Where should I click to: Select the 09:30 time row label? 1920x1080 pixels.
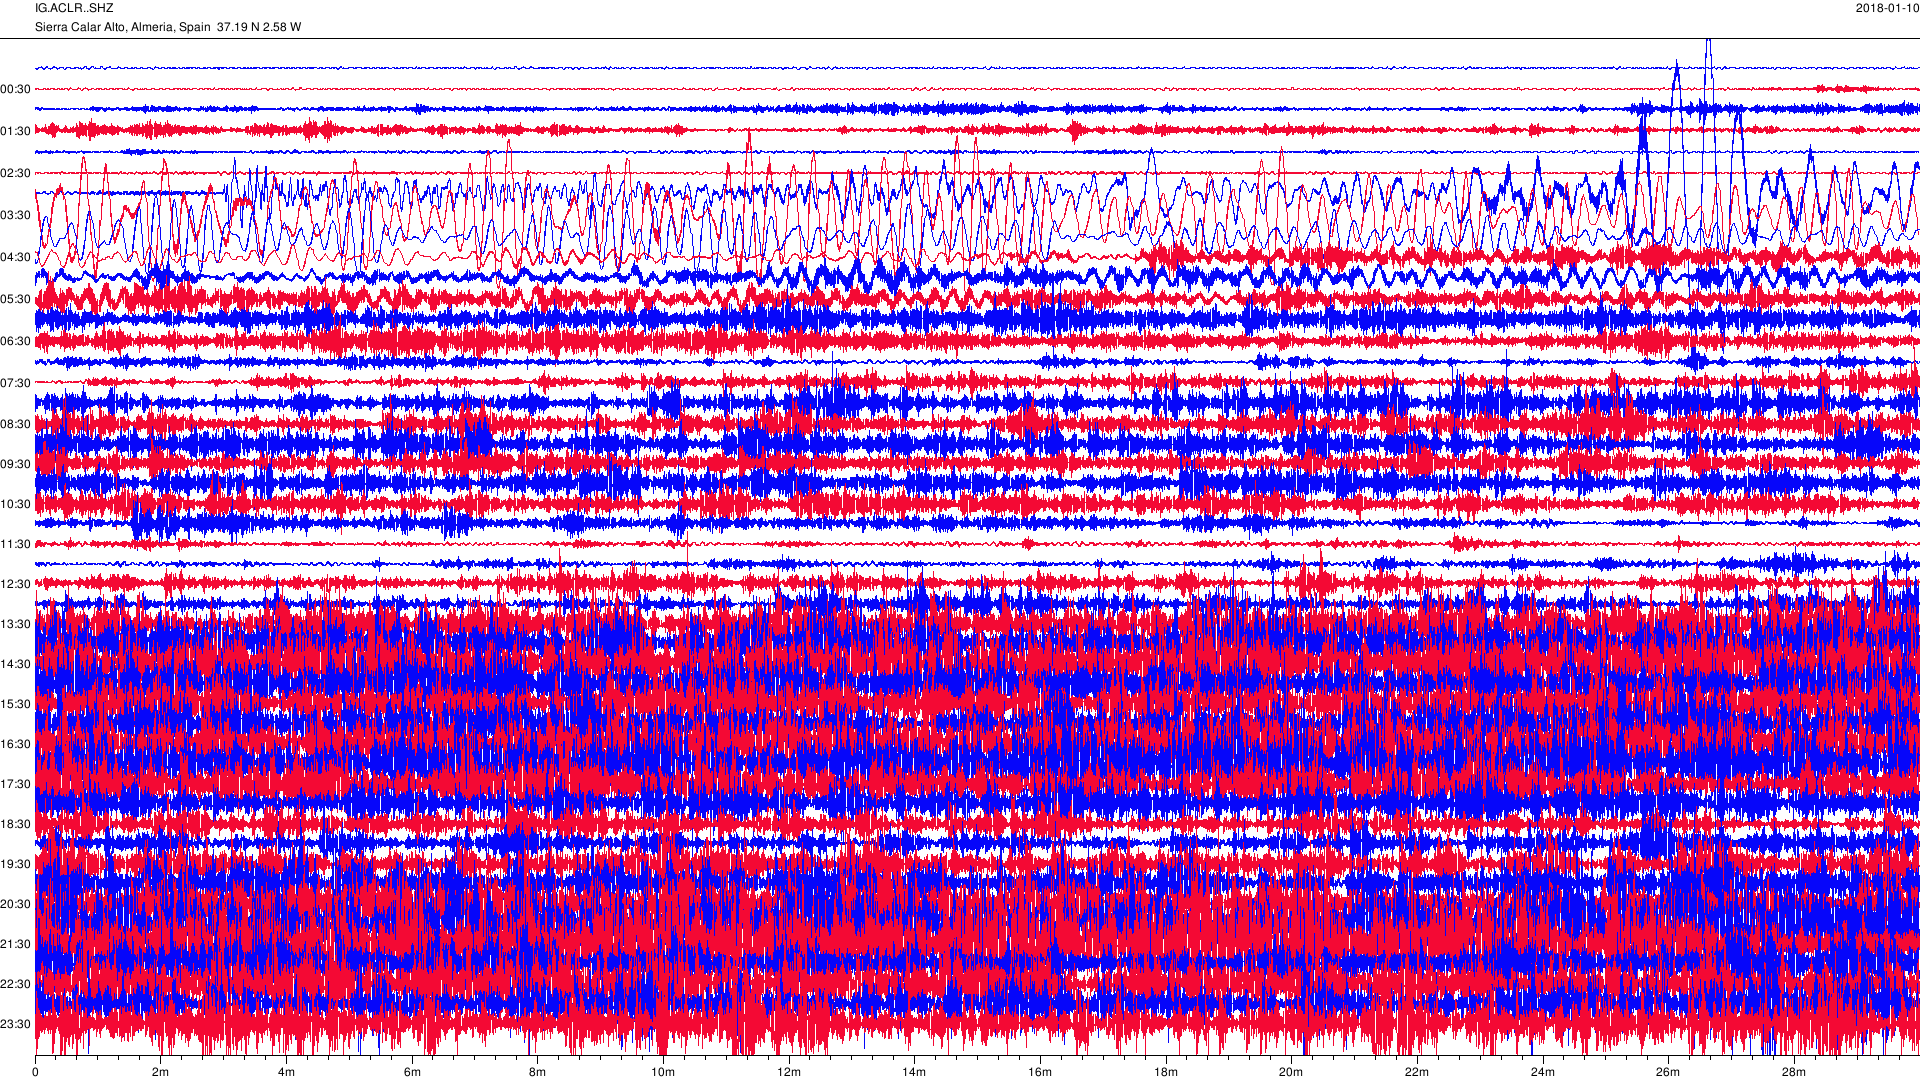[x=16, y=465]
